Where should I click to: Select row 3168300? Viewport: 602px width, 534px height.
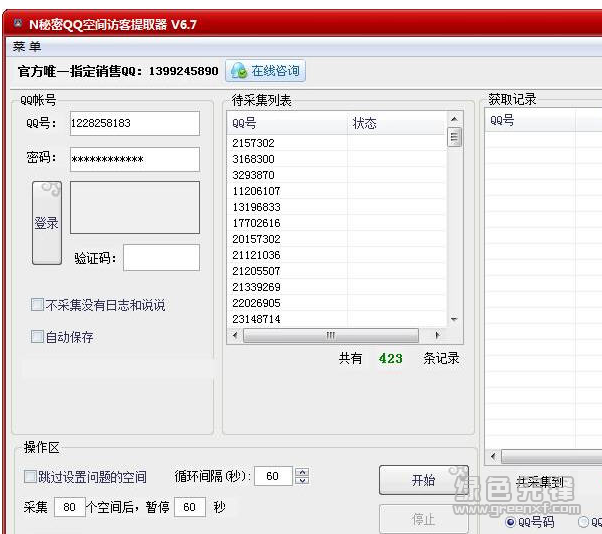pos(337,159)
